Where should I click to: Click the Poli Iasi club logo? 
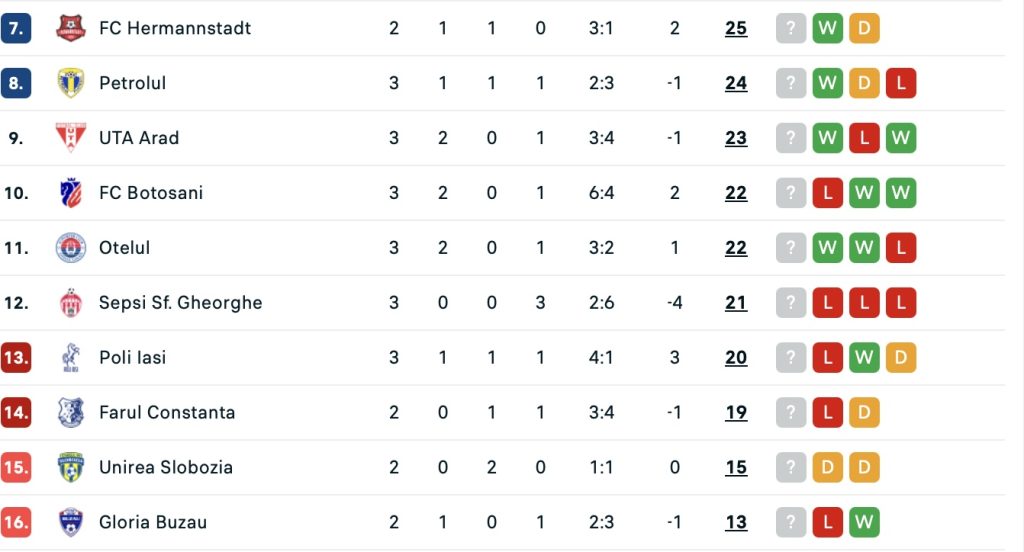pos(71,357)
